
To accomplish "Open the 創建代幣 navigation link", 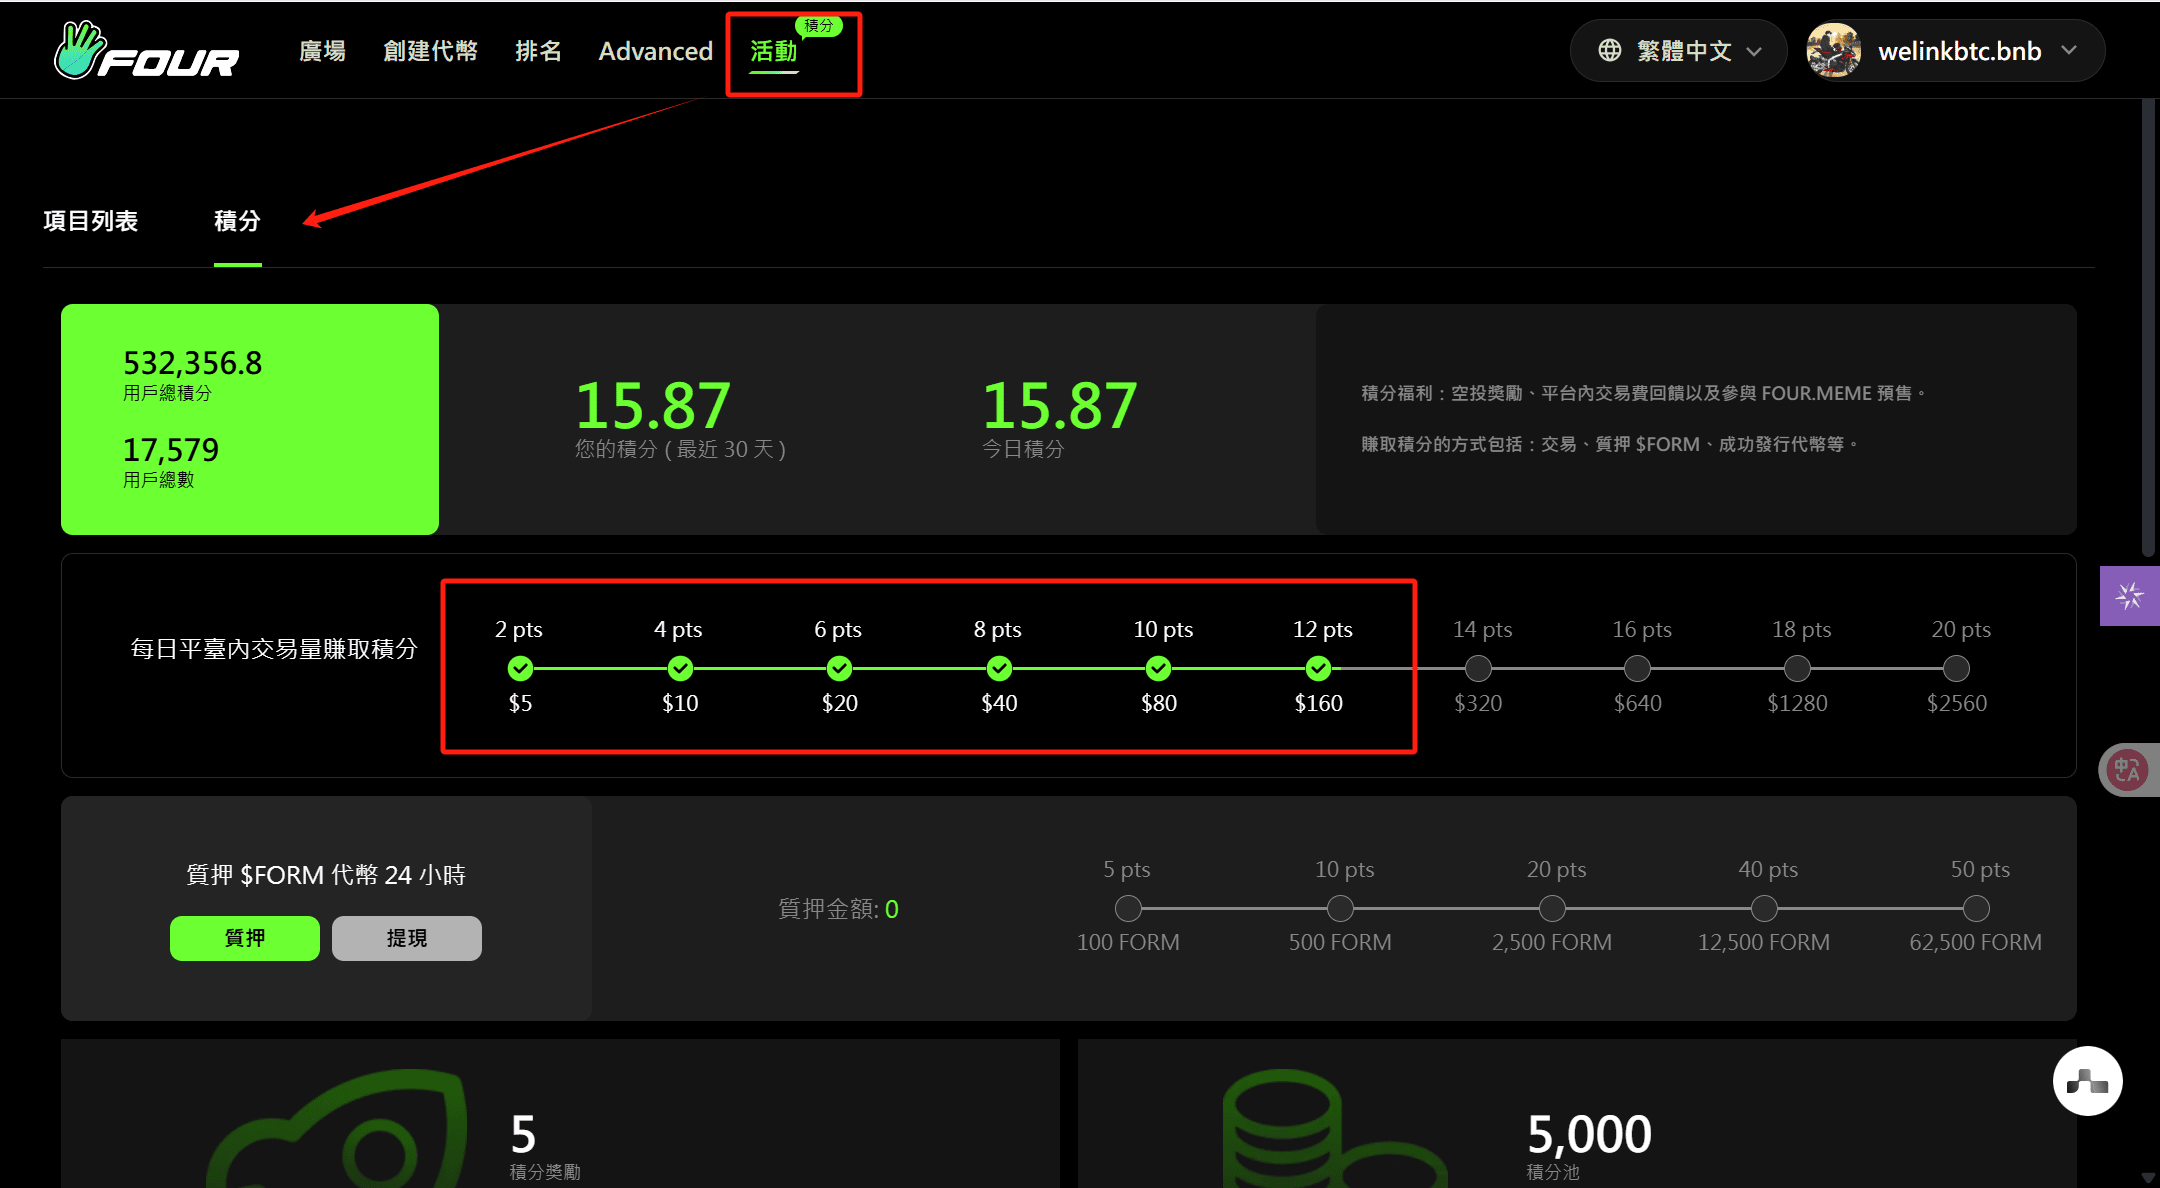I will (x=430, y=51).
